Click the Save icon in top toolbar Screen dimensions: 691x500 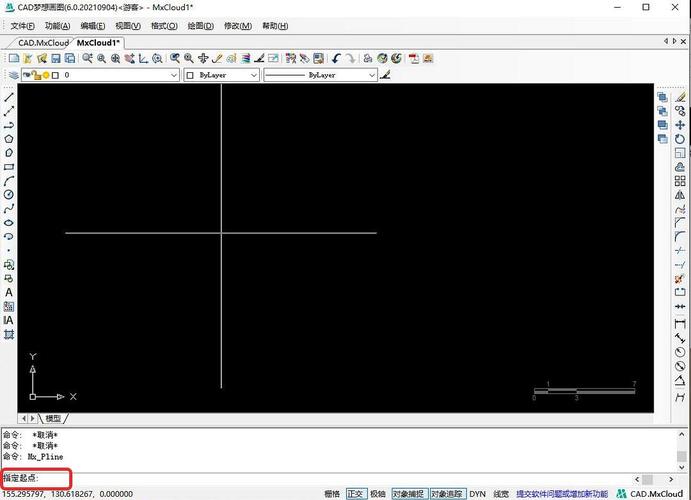56,59
